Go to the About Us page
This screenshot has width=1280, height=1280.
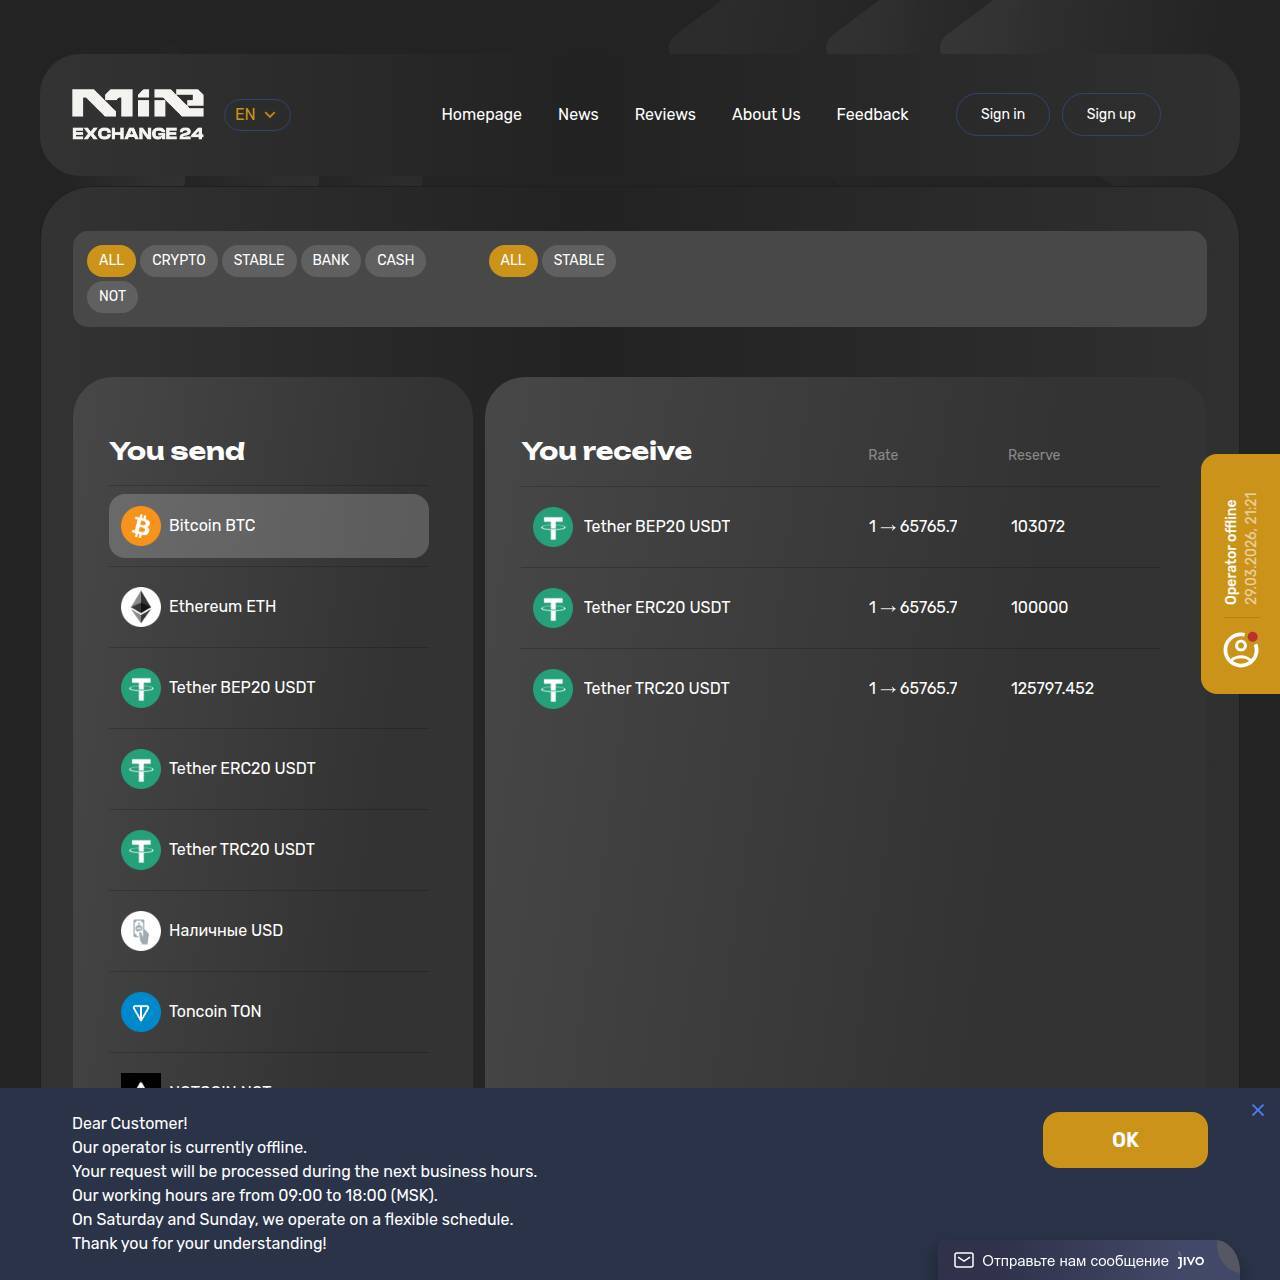[x=766, y=115]
